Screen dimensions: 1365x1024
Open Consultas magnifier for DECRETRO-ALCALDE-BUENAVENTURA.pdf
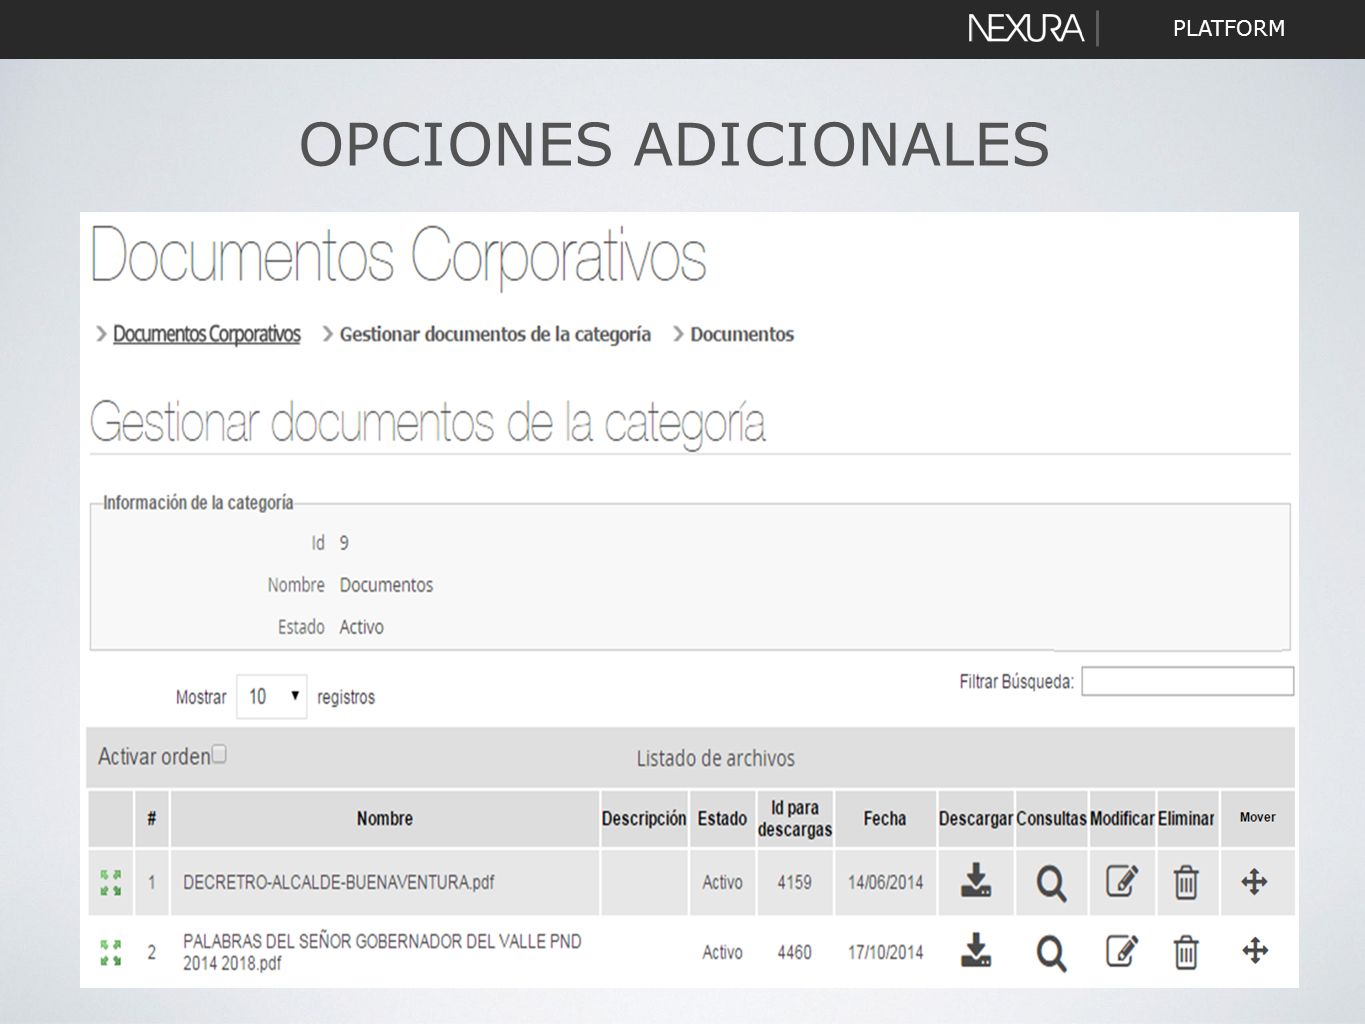(1051, 883)
